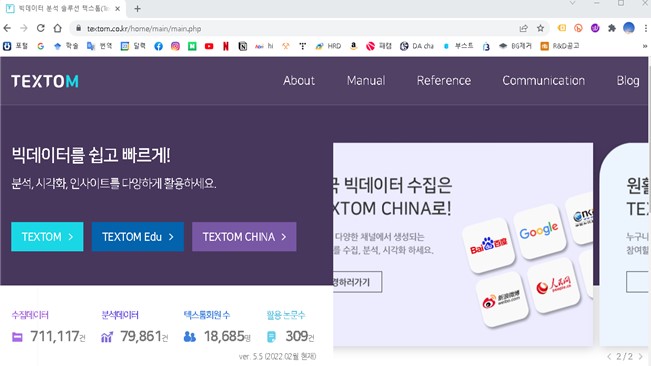Screen dimensions: 651x366
Task: Open the Chrome profile avatar
Action: pyautogui.click(x=629, y=28)
